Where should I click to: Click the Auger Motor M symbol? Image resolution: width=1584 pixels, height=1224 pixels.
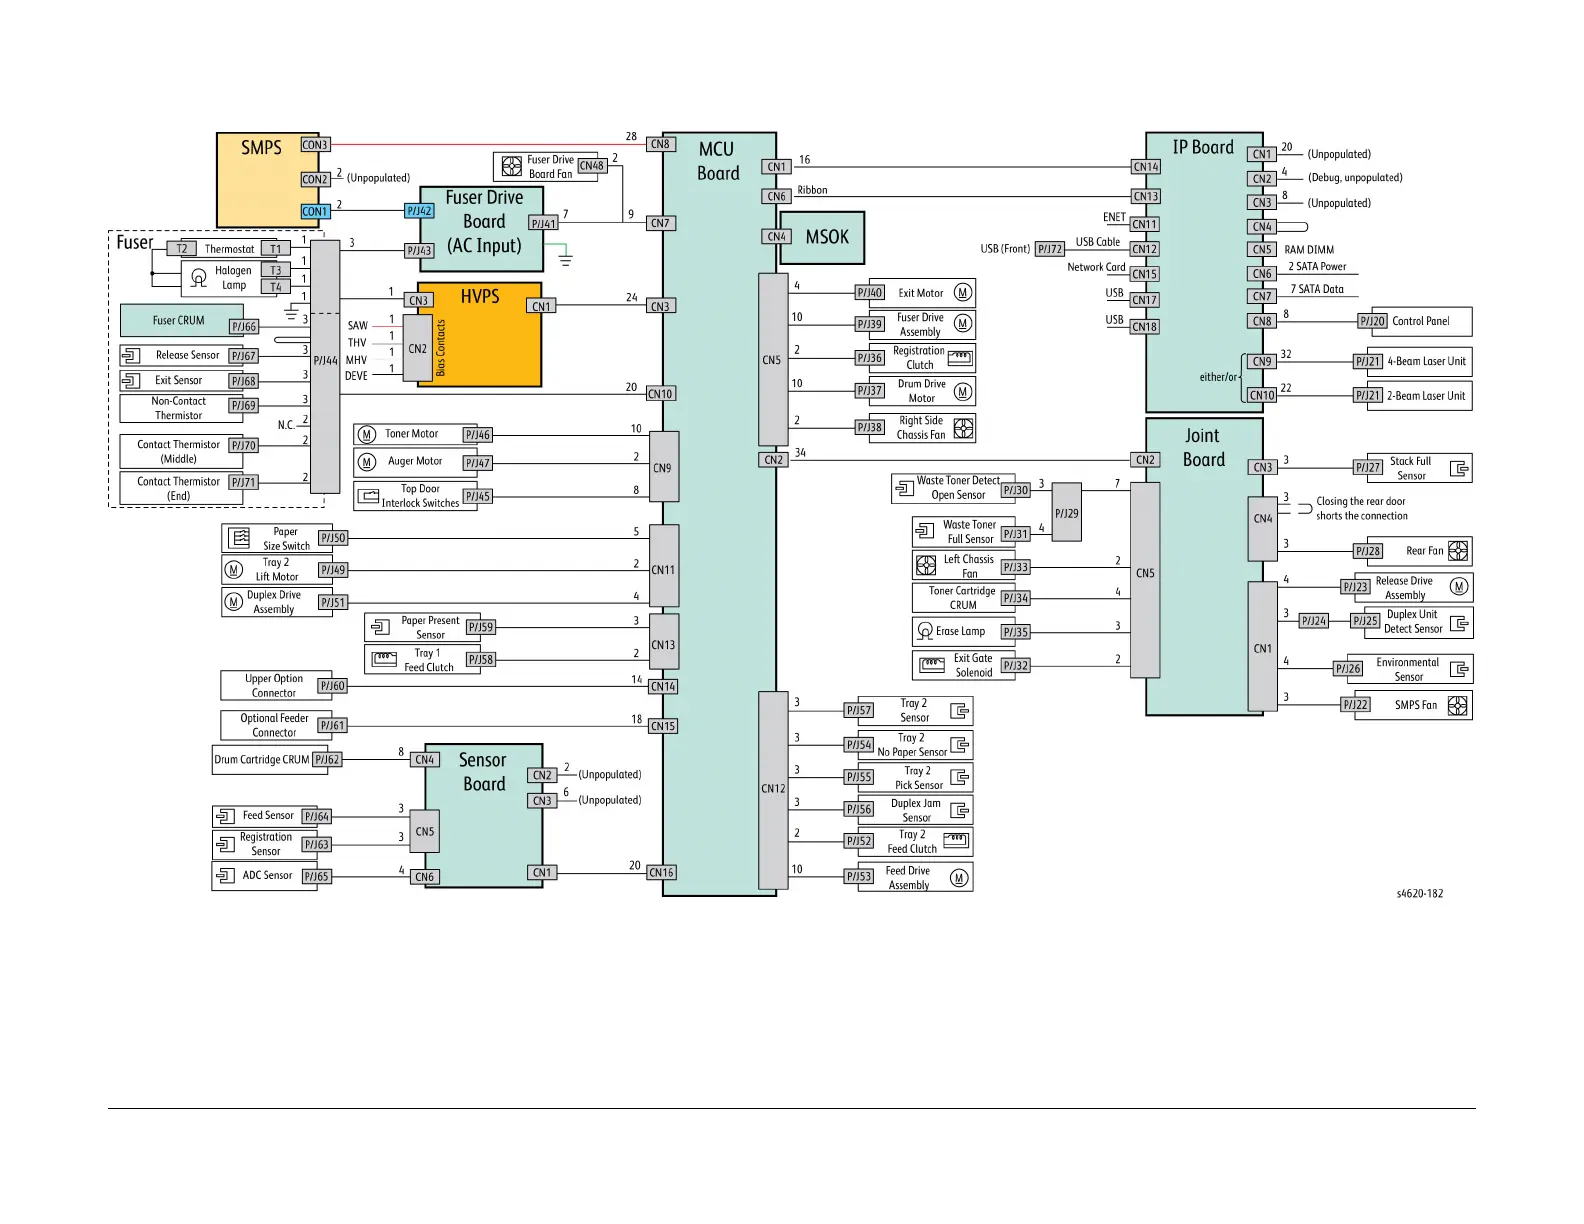point(367,462)
